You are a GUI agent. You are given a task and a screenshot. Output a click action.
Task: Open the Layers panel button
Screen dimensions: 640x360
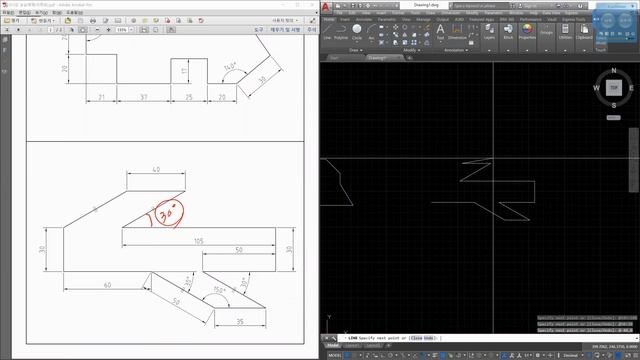pos(489,31)
